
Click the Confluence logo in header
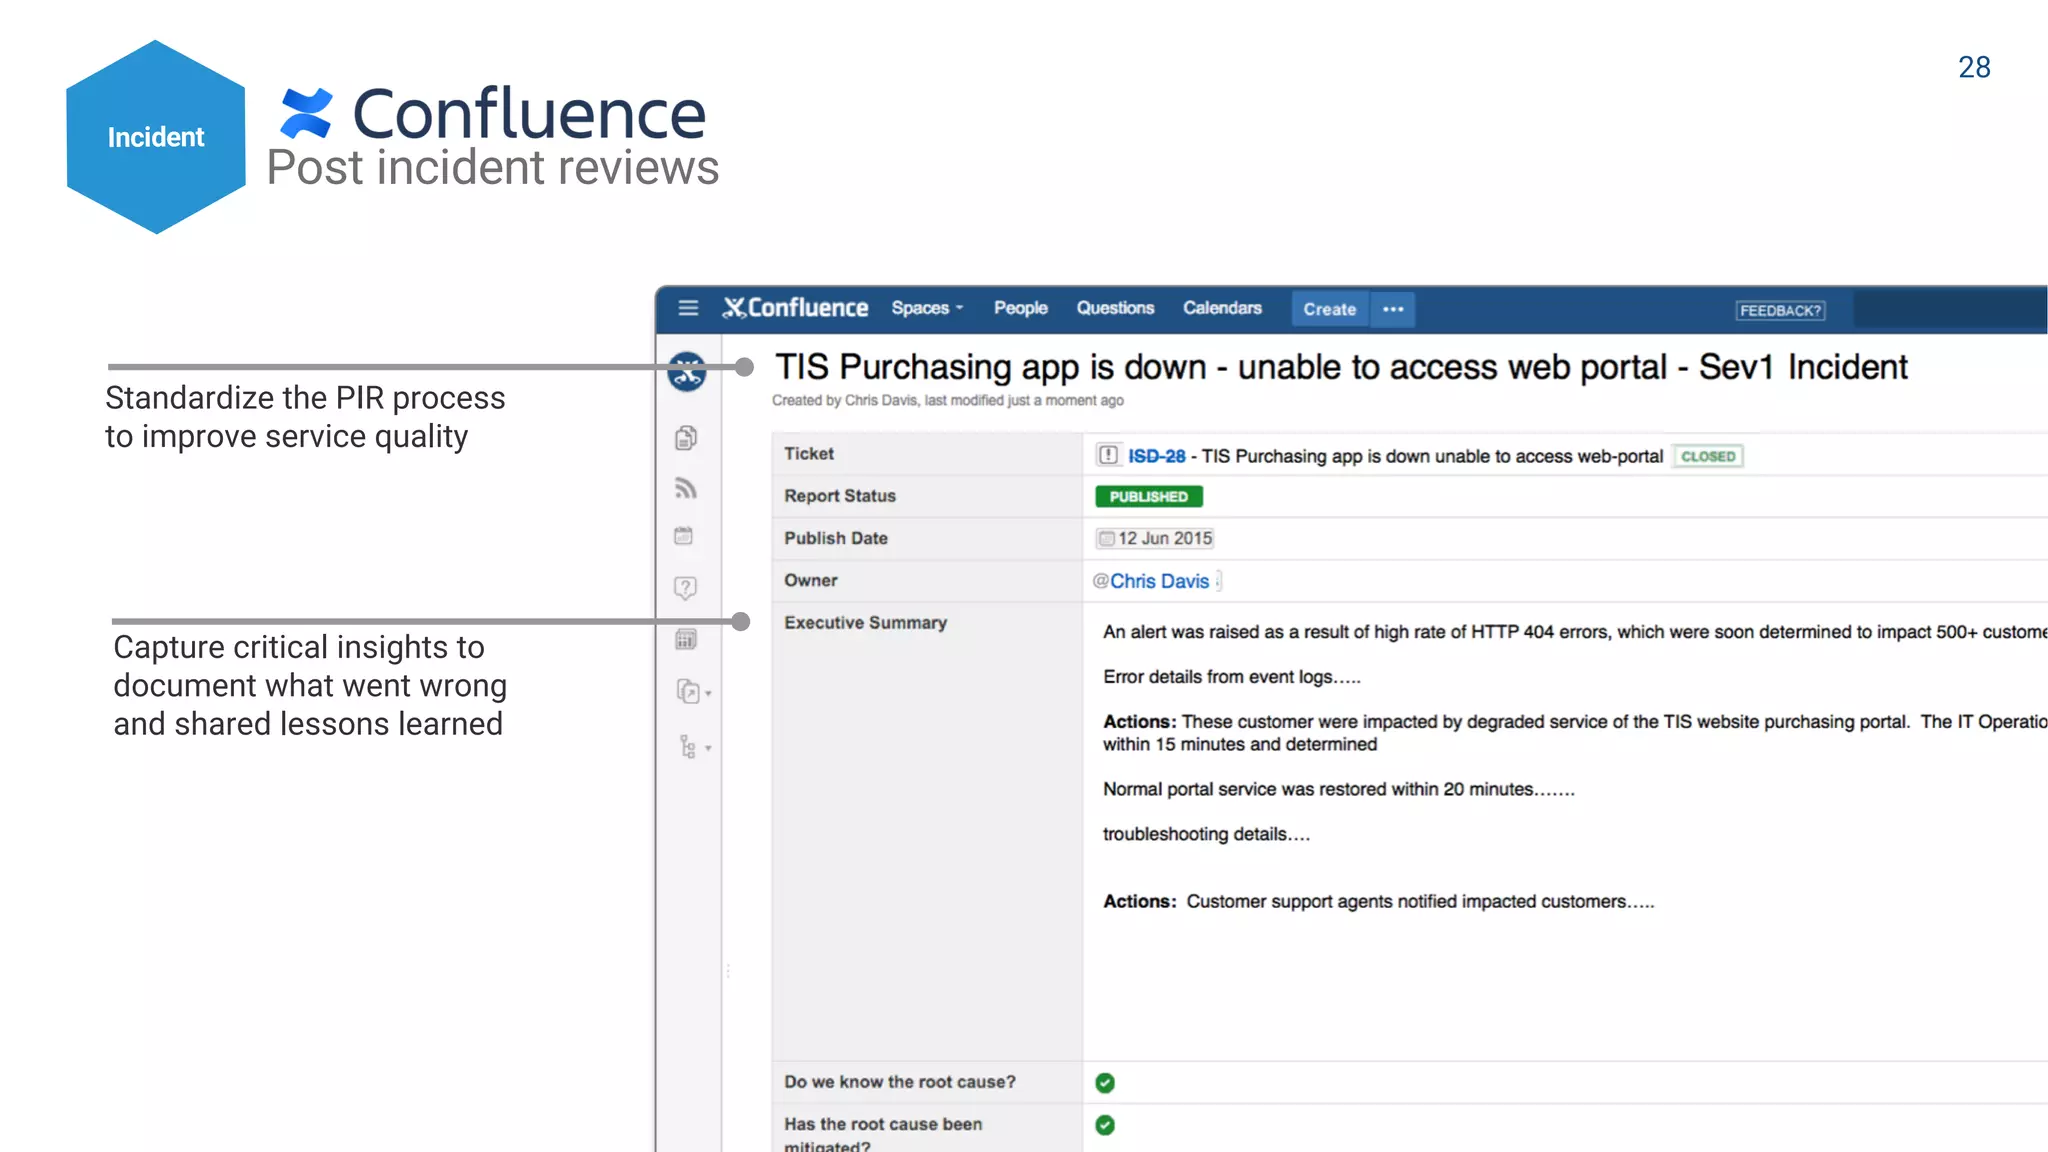pyautogui.click(x=796, y=308)
